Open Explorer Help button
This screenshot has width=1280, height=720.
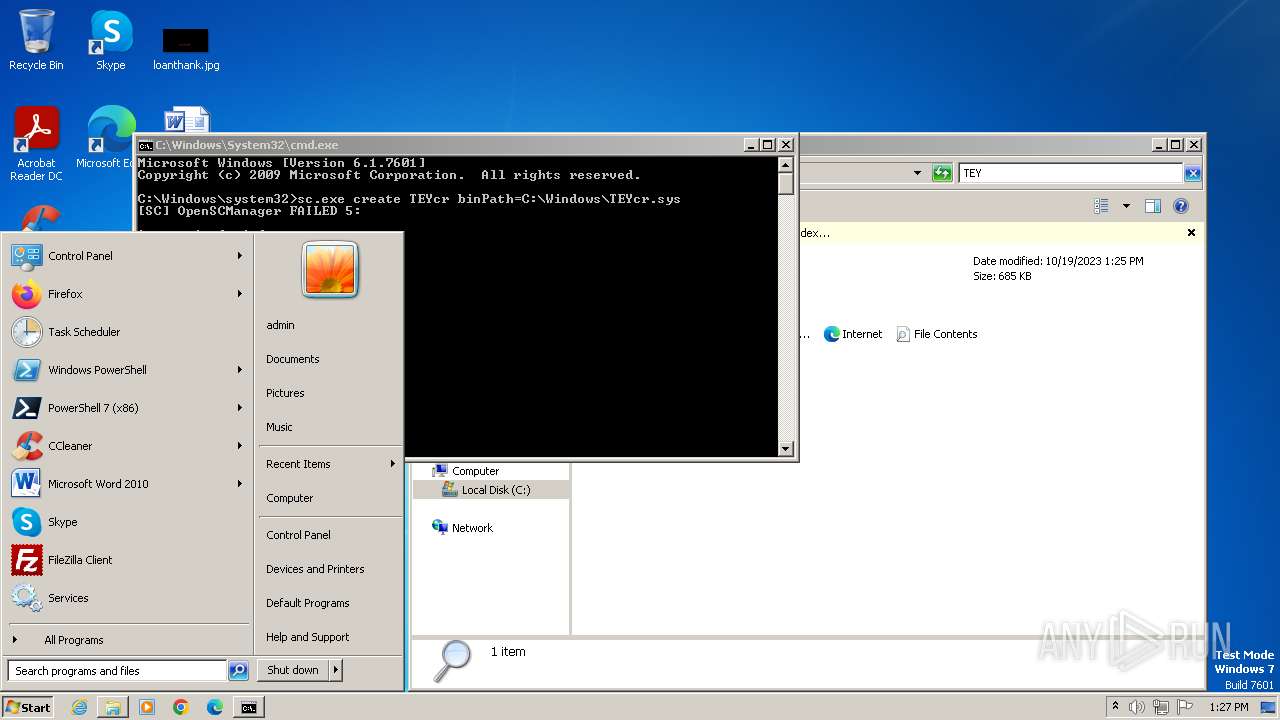pyautogui.click(x=1181, y=206)
